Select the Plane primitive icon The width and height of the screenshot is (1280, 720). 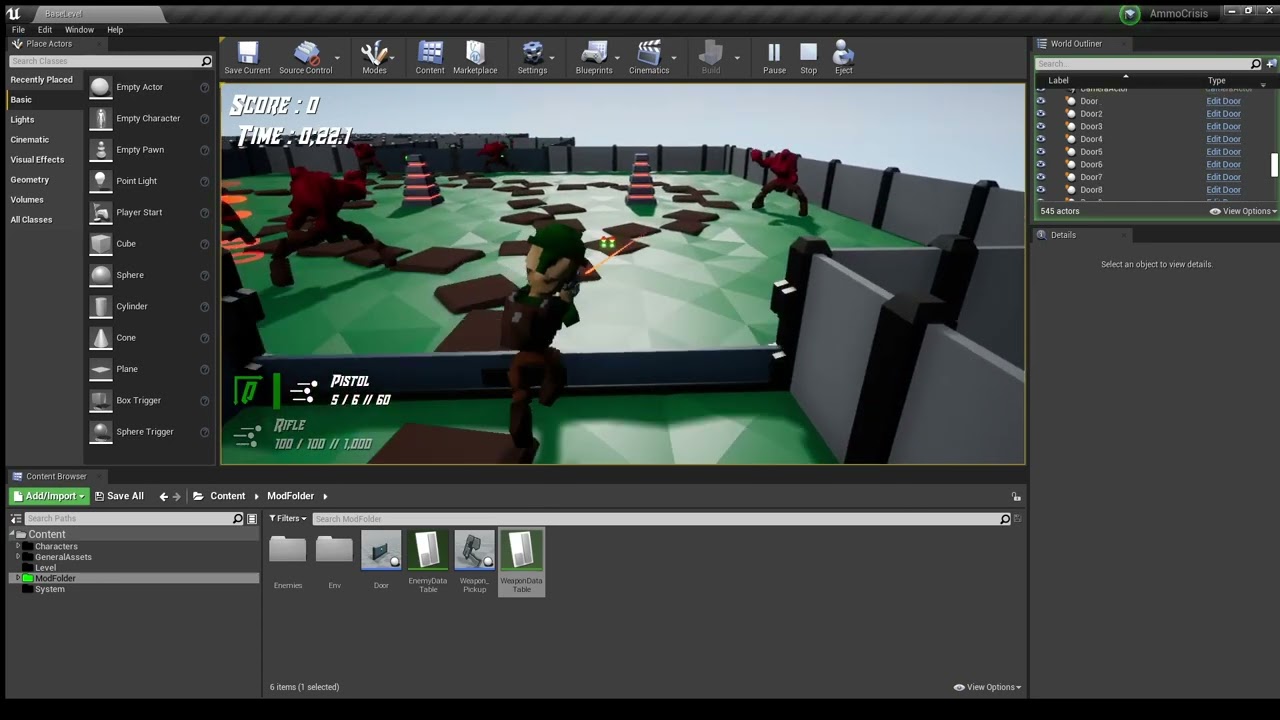point(100,369)
